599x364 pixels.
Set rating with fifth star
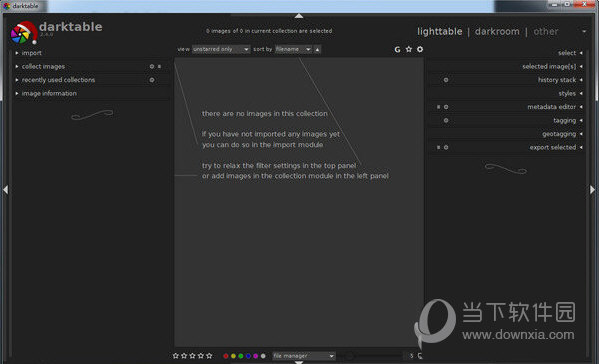tap(209, 356)
